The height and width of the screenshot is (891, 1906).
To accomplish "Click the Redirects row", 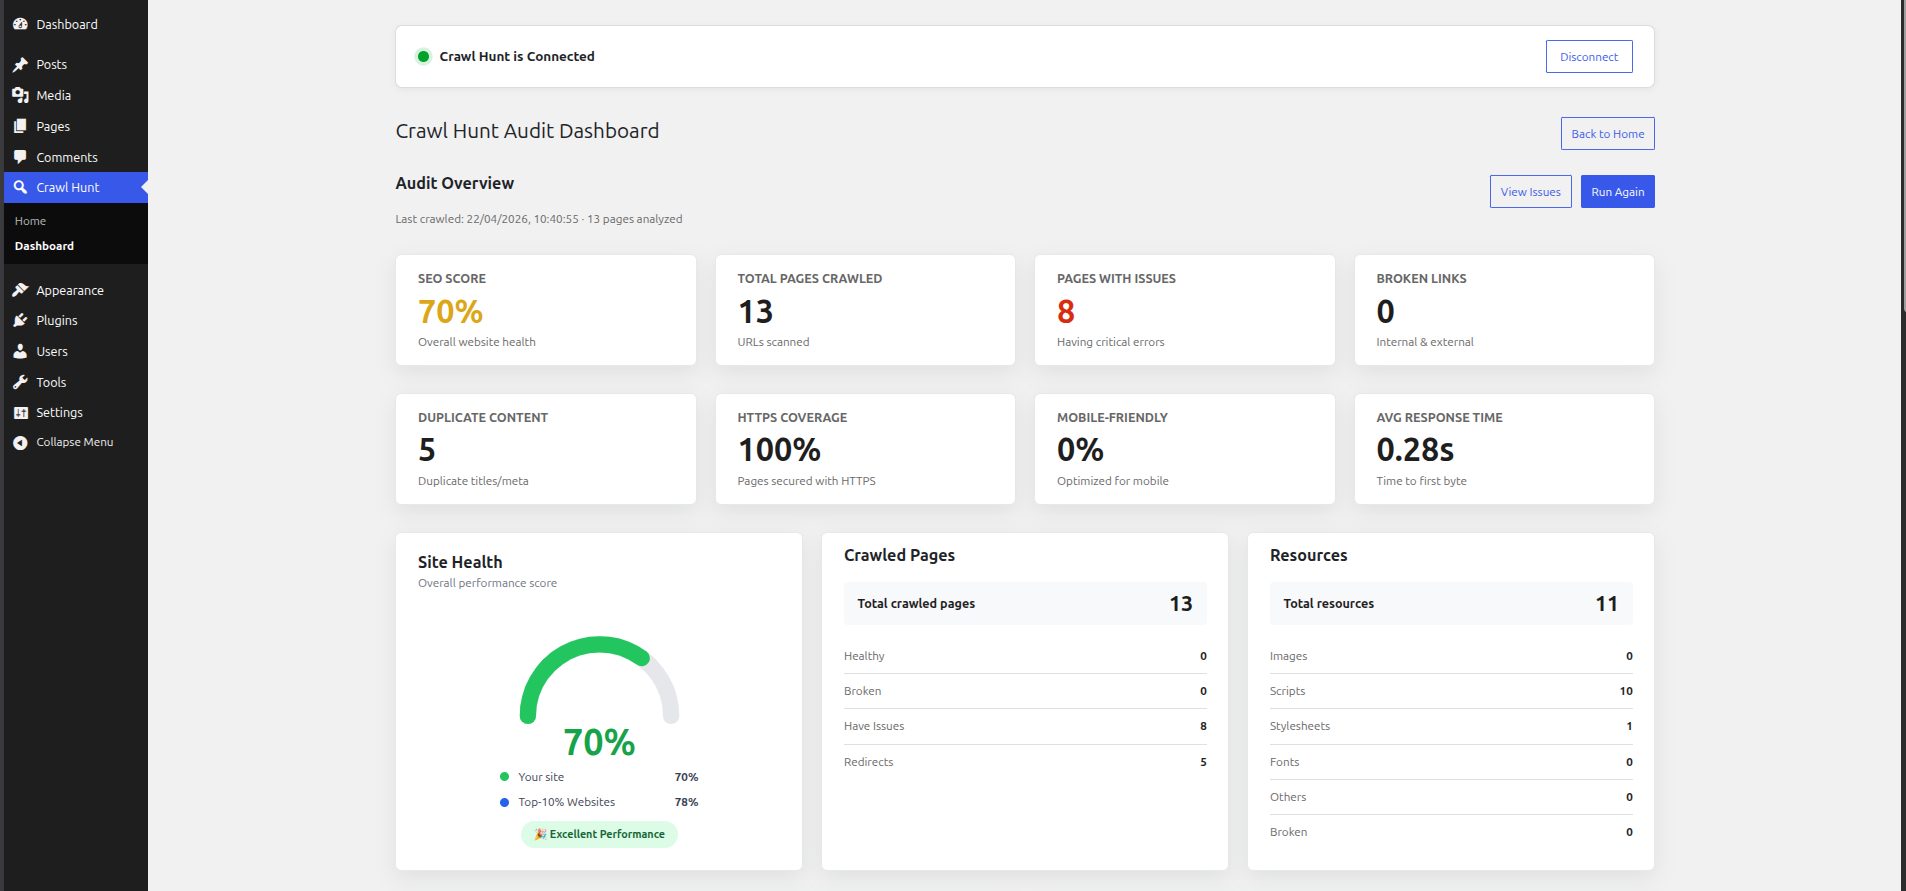I will tap(1025, 762).
